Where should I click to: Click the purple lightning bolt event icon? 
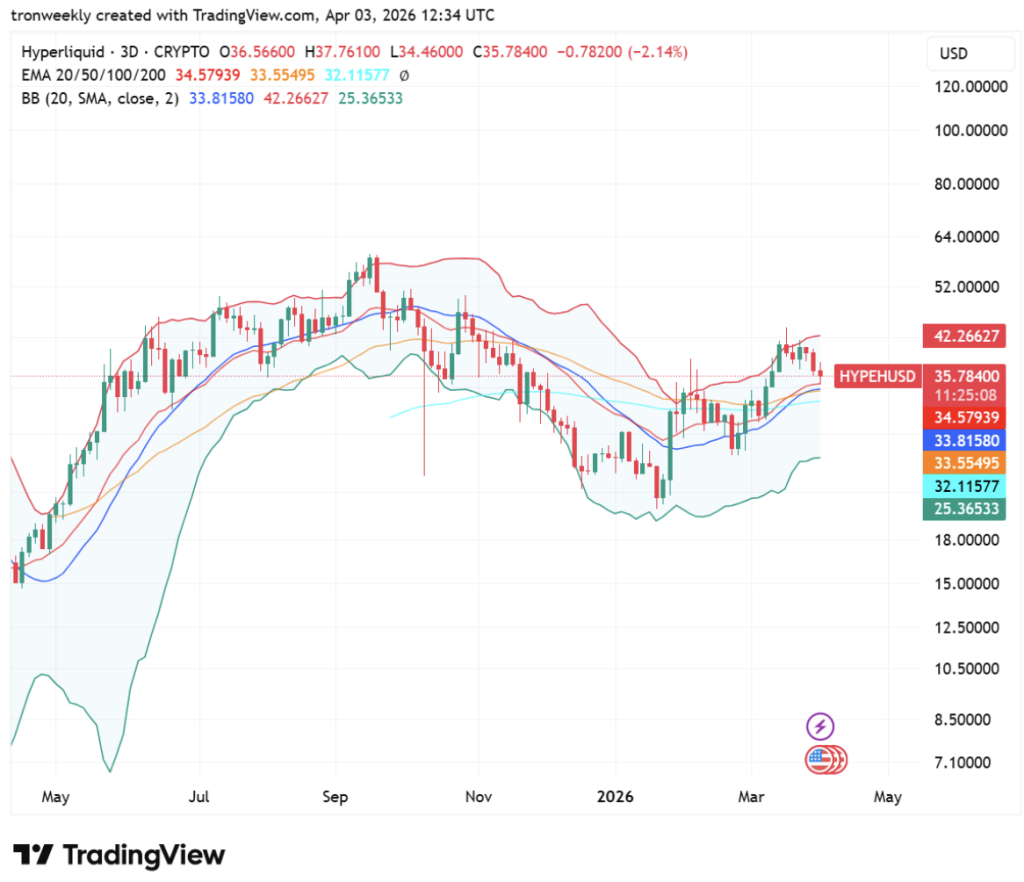coord(821,727)
